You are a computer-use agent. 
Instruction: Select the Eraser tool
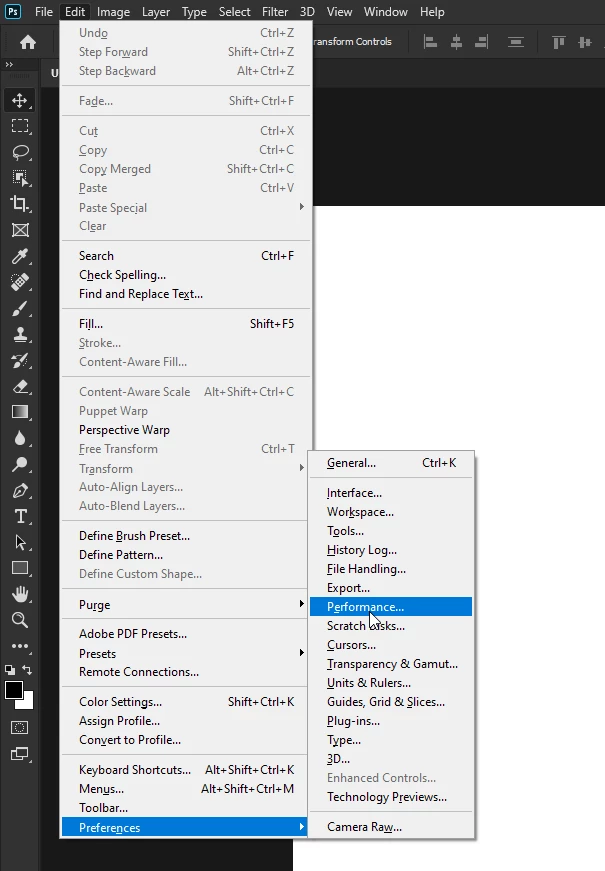20,386
